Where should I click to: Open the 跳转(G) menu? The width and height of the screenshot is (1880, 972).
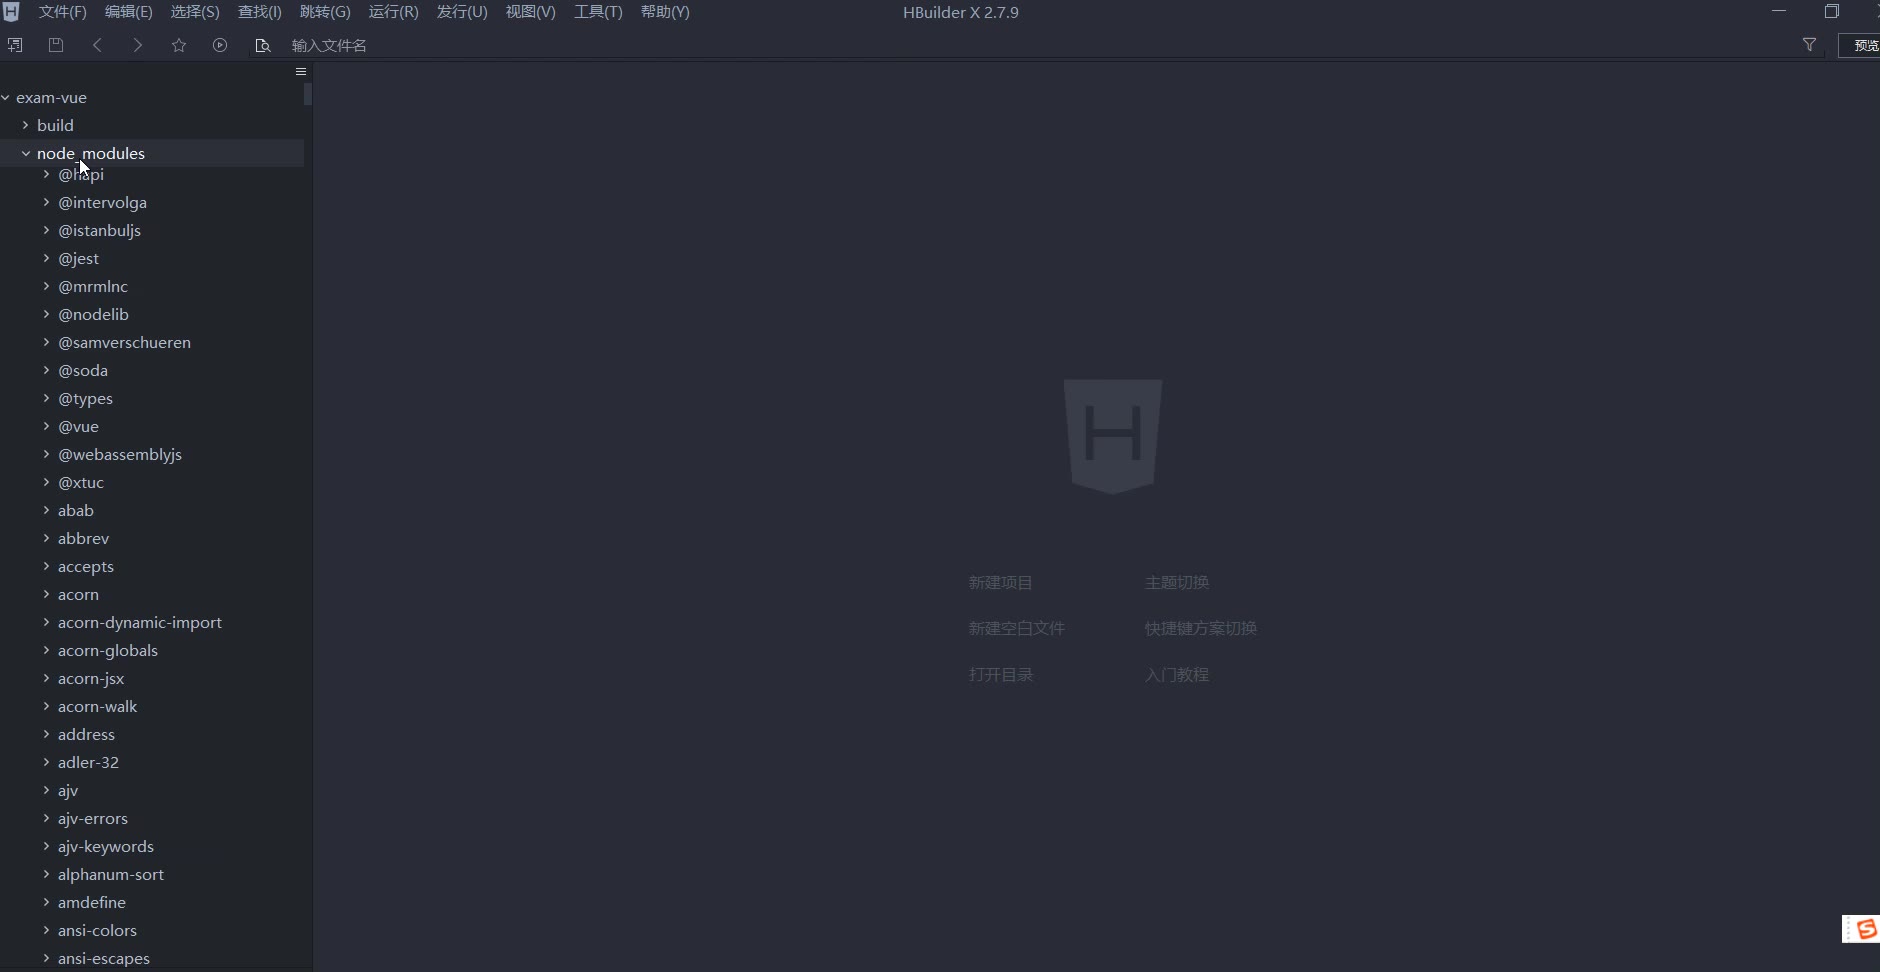[x=325, y=12]
